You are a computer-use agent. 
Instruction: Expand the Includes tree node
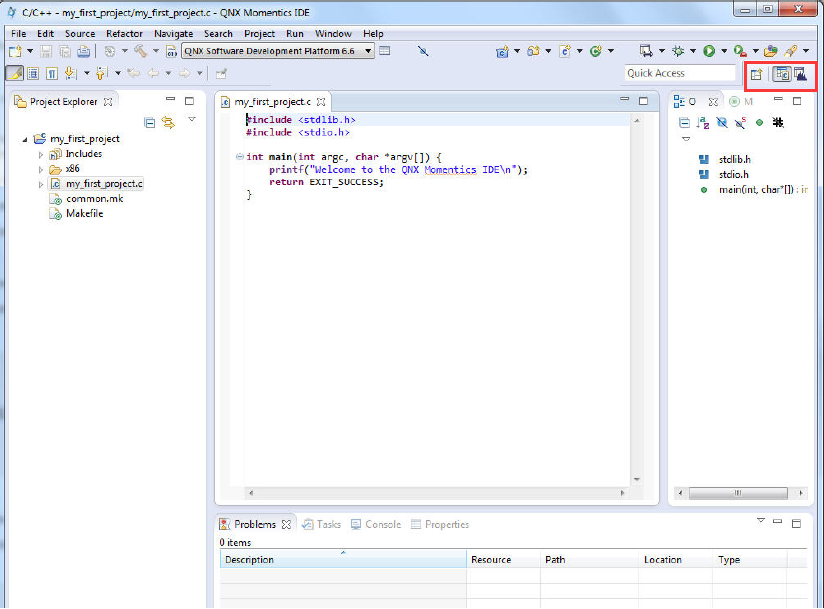40,154
